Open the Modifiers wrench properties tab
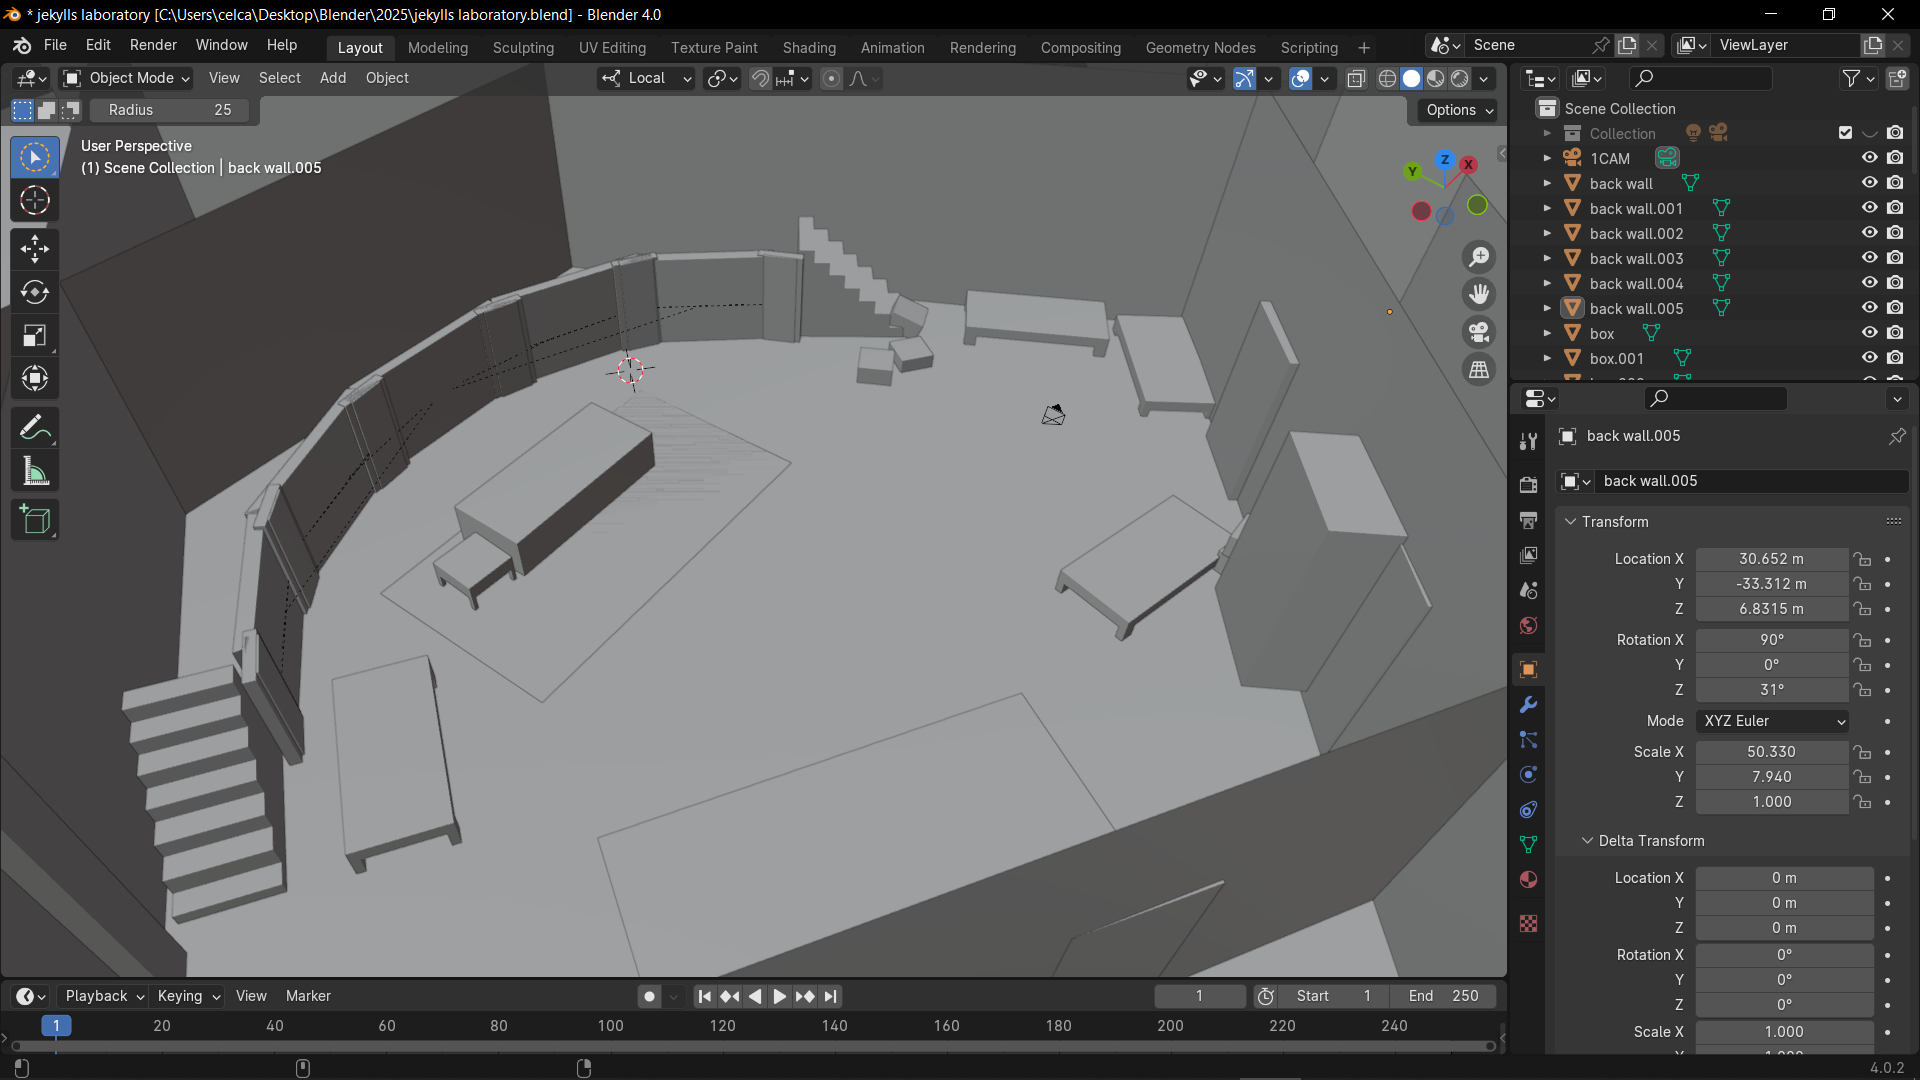 1528,705
